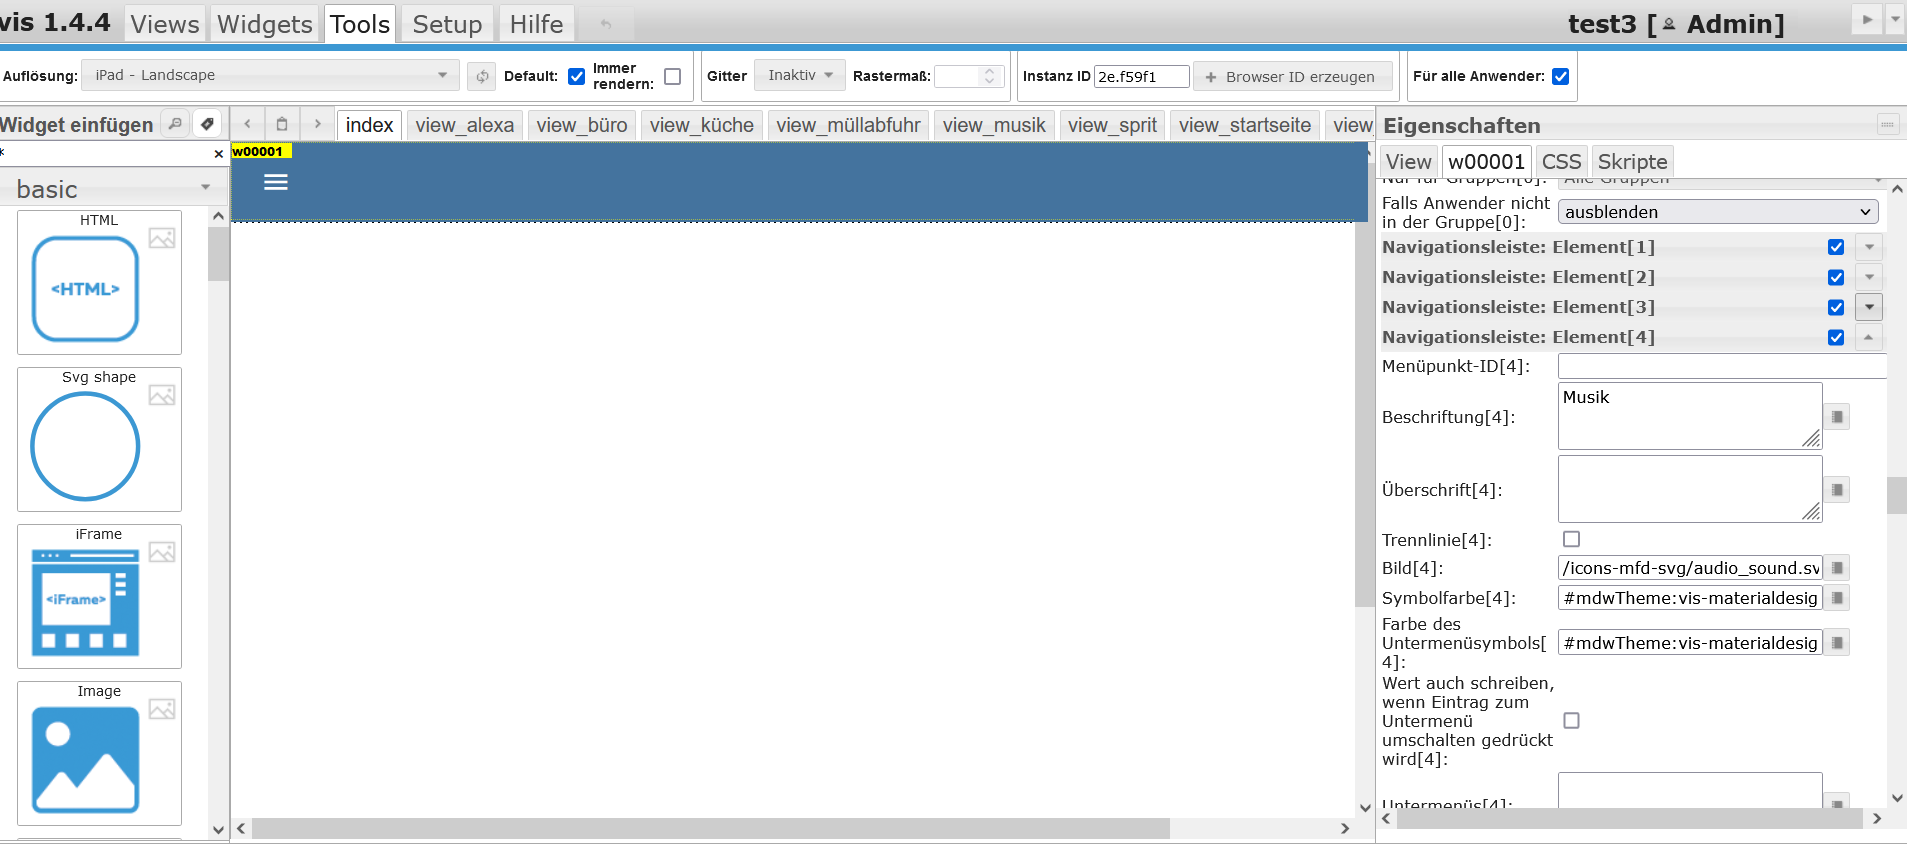Check Wert auch schreiben Untermenü[4] checkbox
Screen dimensions: 1907x845
coord(1572,720)
